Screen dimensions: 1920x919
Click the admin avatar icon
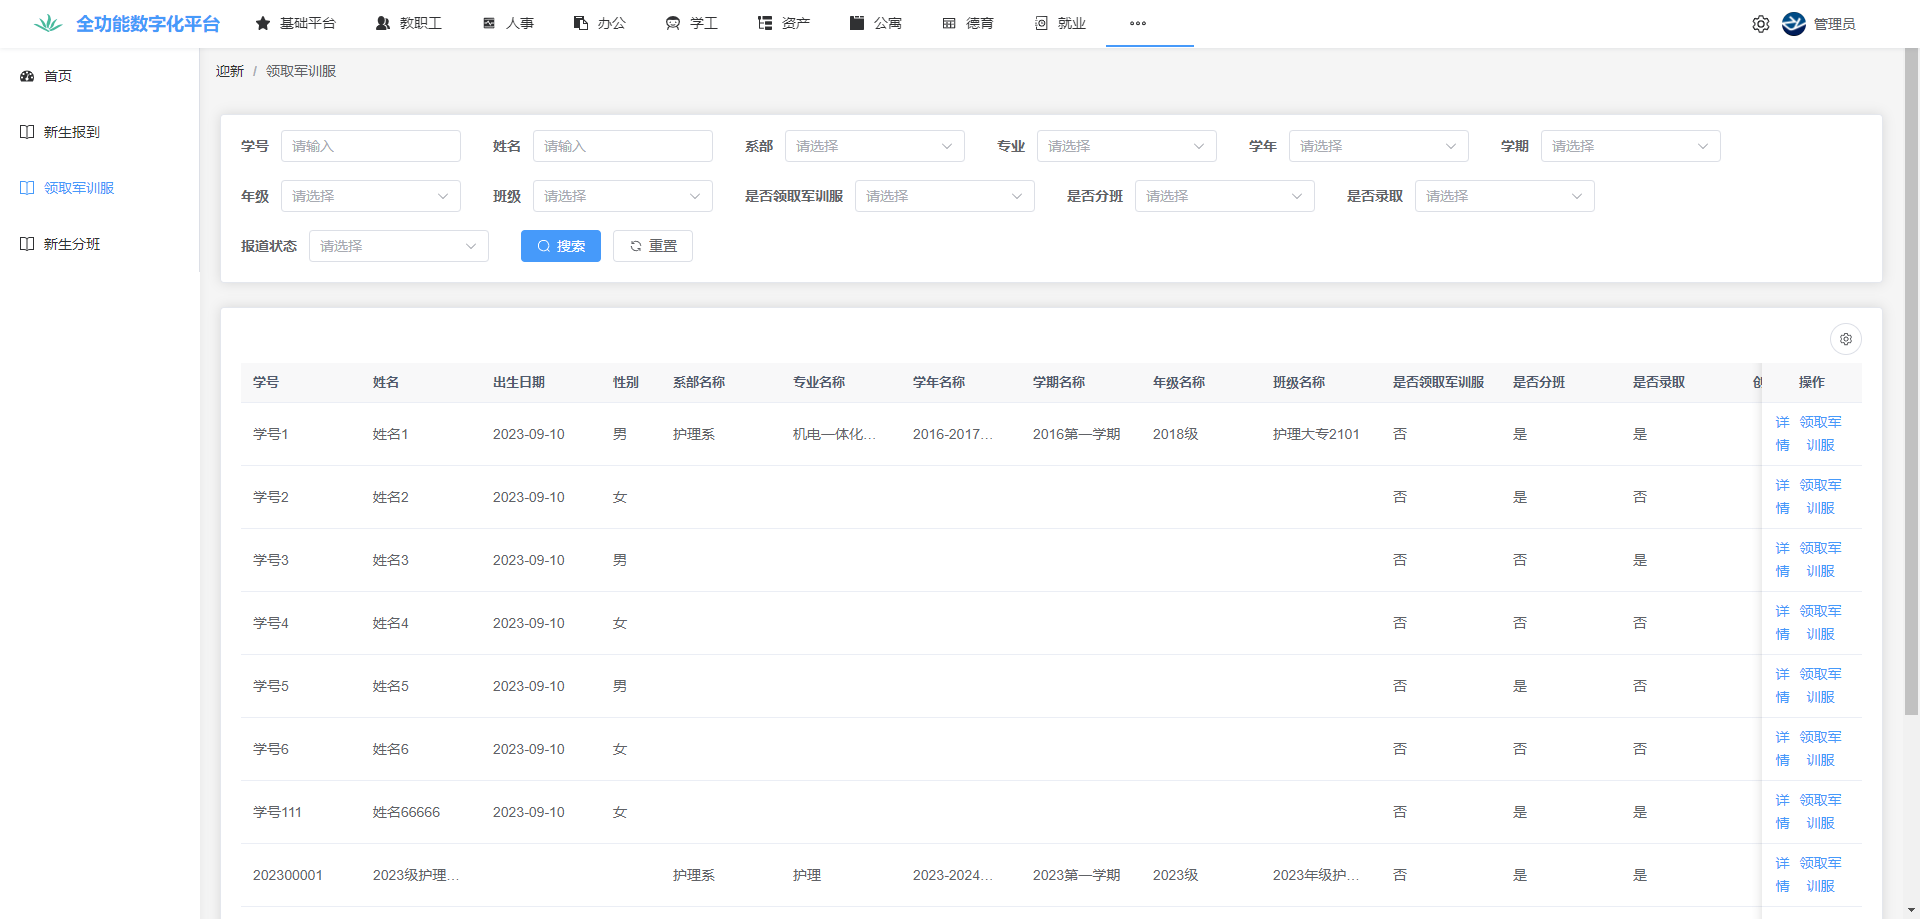(1794, 24)
